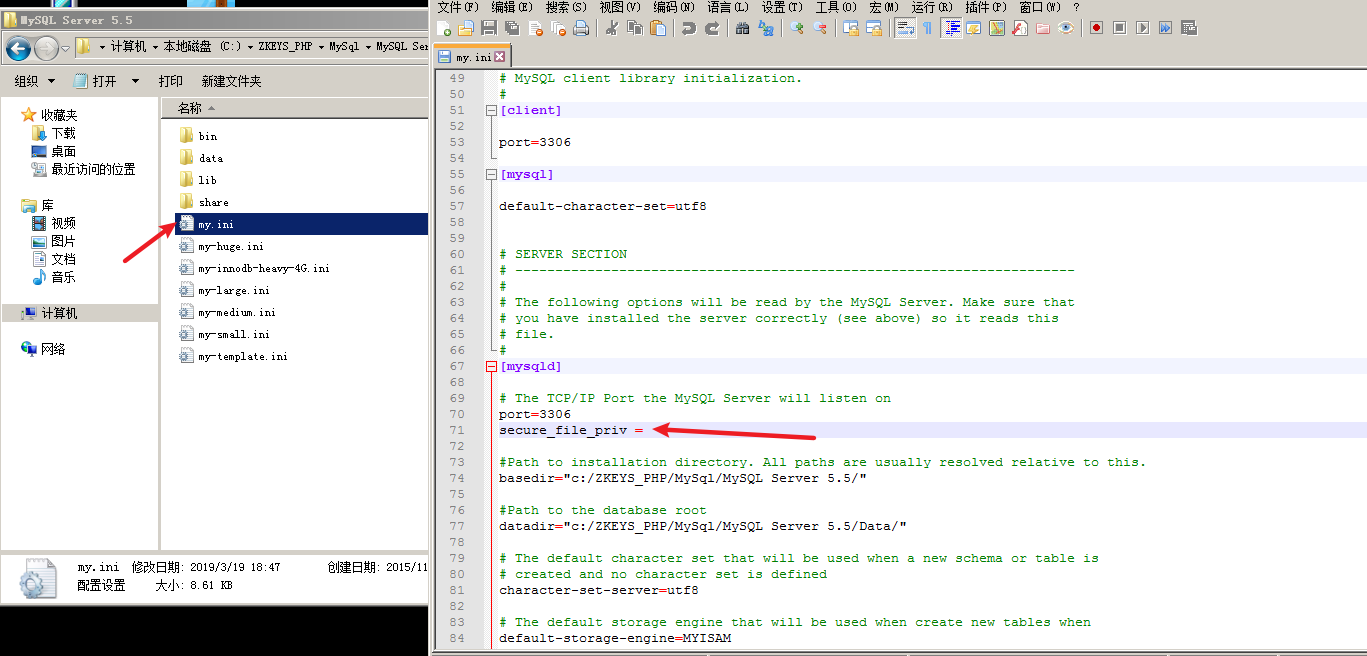Select the my.ini document tab
The height and width of the screenshot is (656, 1367).
[x=473, y=57]
